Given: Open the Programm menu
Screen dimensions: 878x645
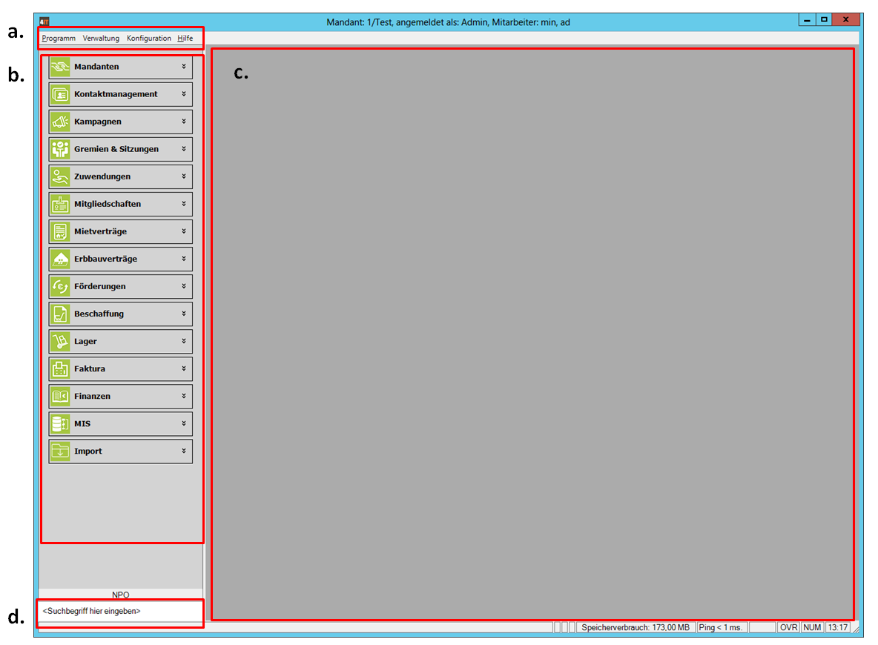Looking at the screenshot, I should coord(57,38).
